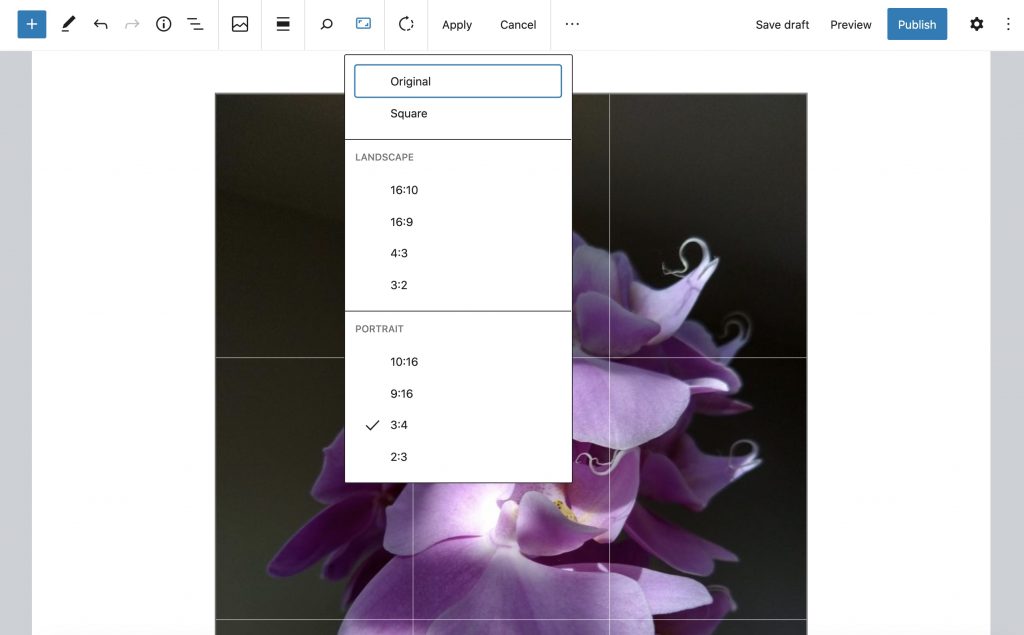Screen dimensions: 1024x635
Task: Select the edit pencil tools icon
Action: [68, 24]
